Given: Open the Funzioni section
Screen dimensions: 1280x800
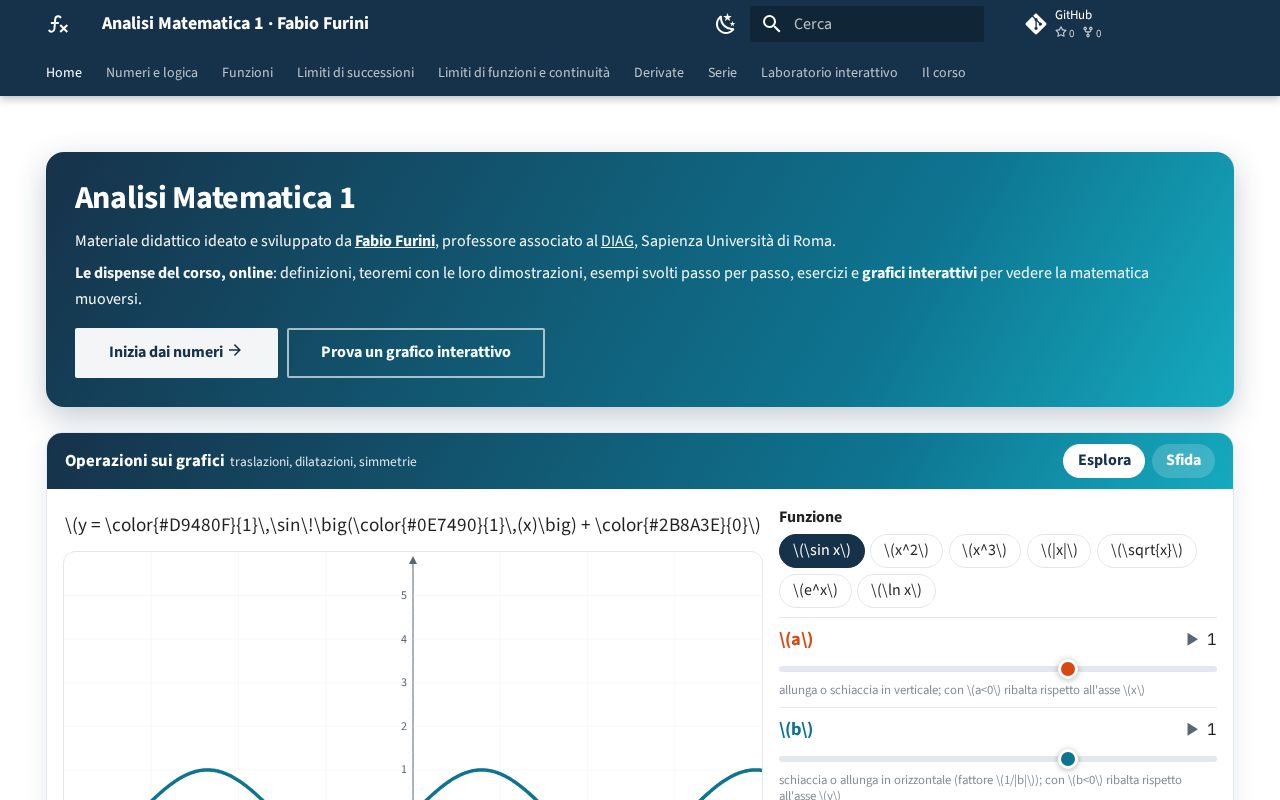Looking at the screenshot, I should [247, 73].
